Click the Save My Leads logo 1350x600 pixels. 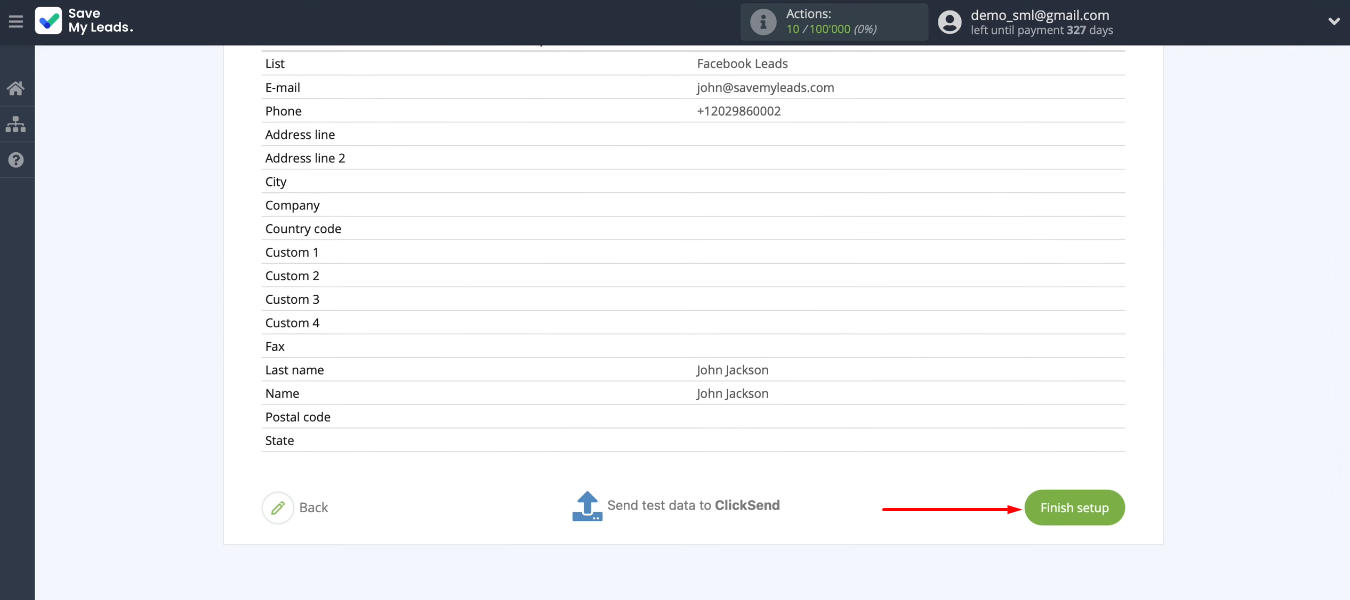point(84,21)
